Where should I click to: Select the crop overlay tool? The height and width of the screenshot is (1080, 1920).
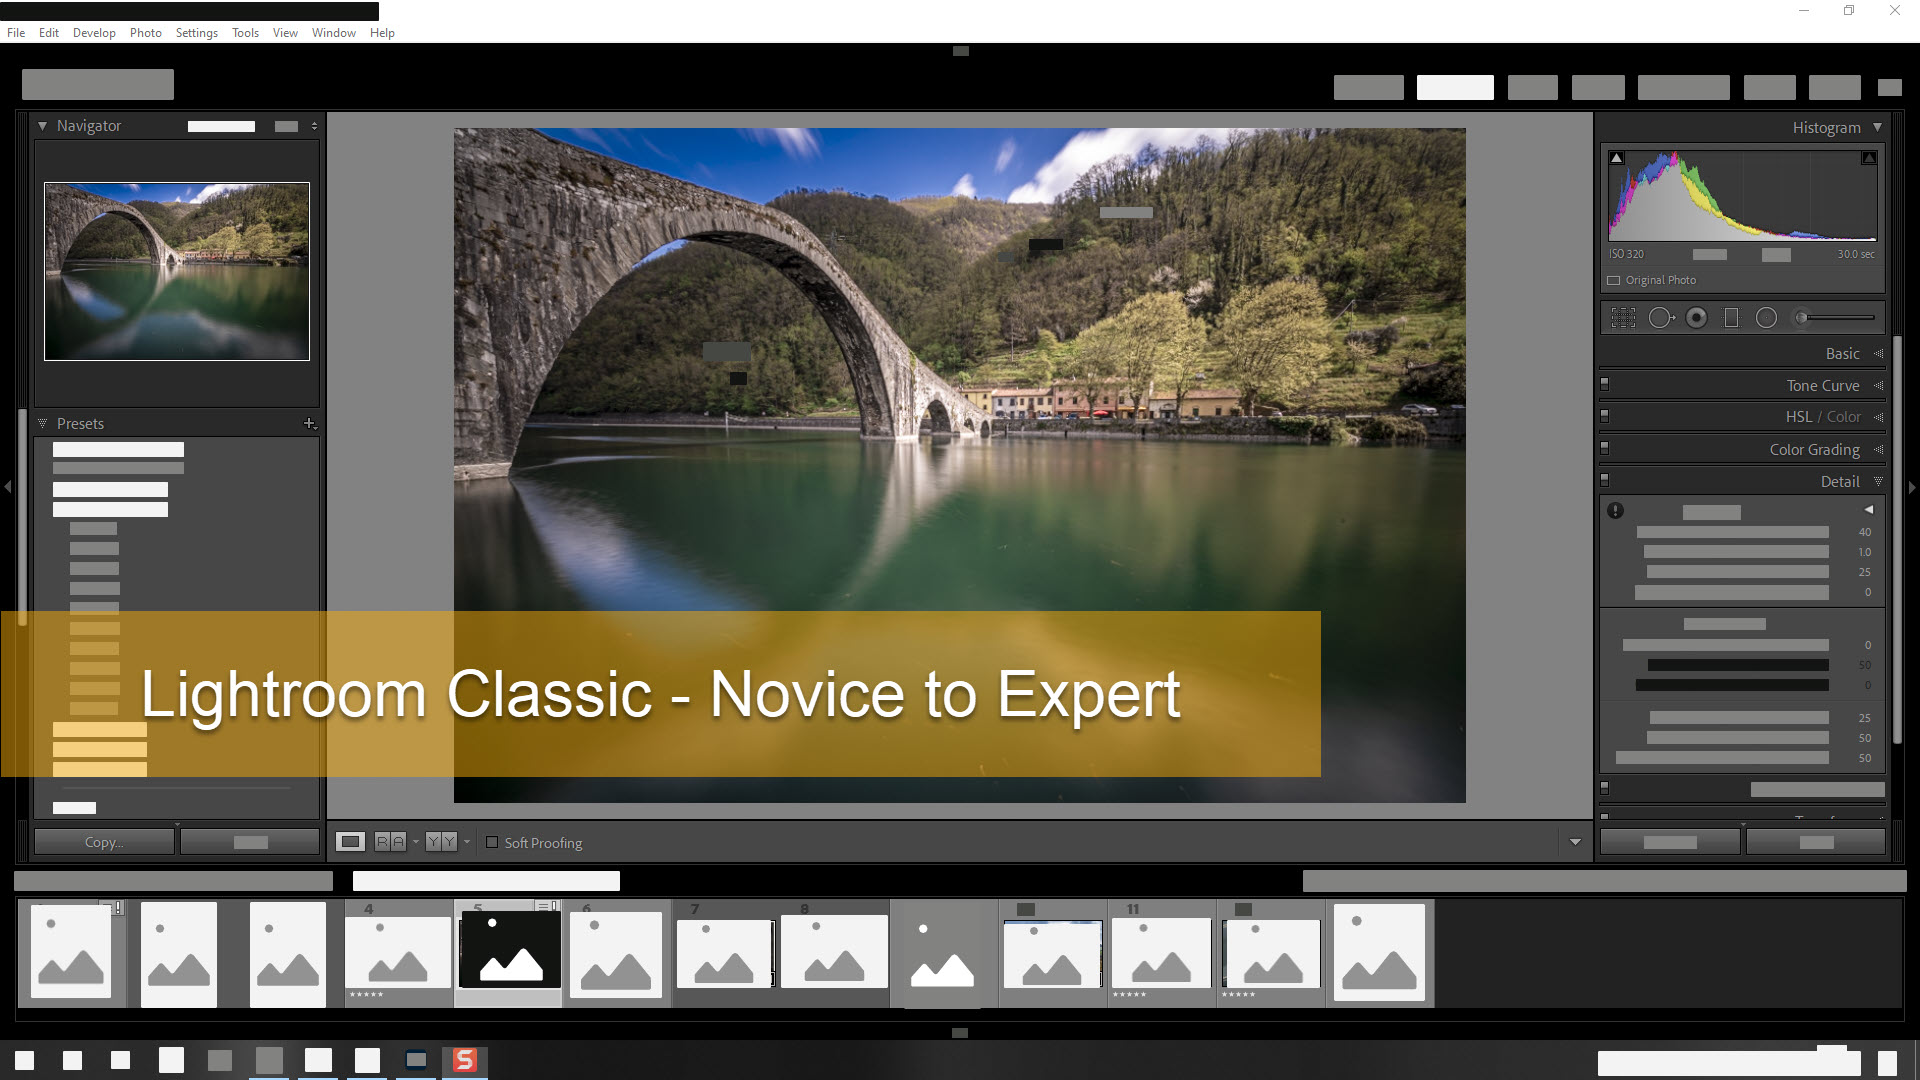1625,316
